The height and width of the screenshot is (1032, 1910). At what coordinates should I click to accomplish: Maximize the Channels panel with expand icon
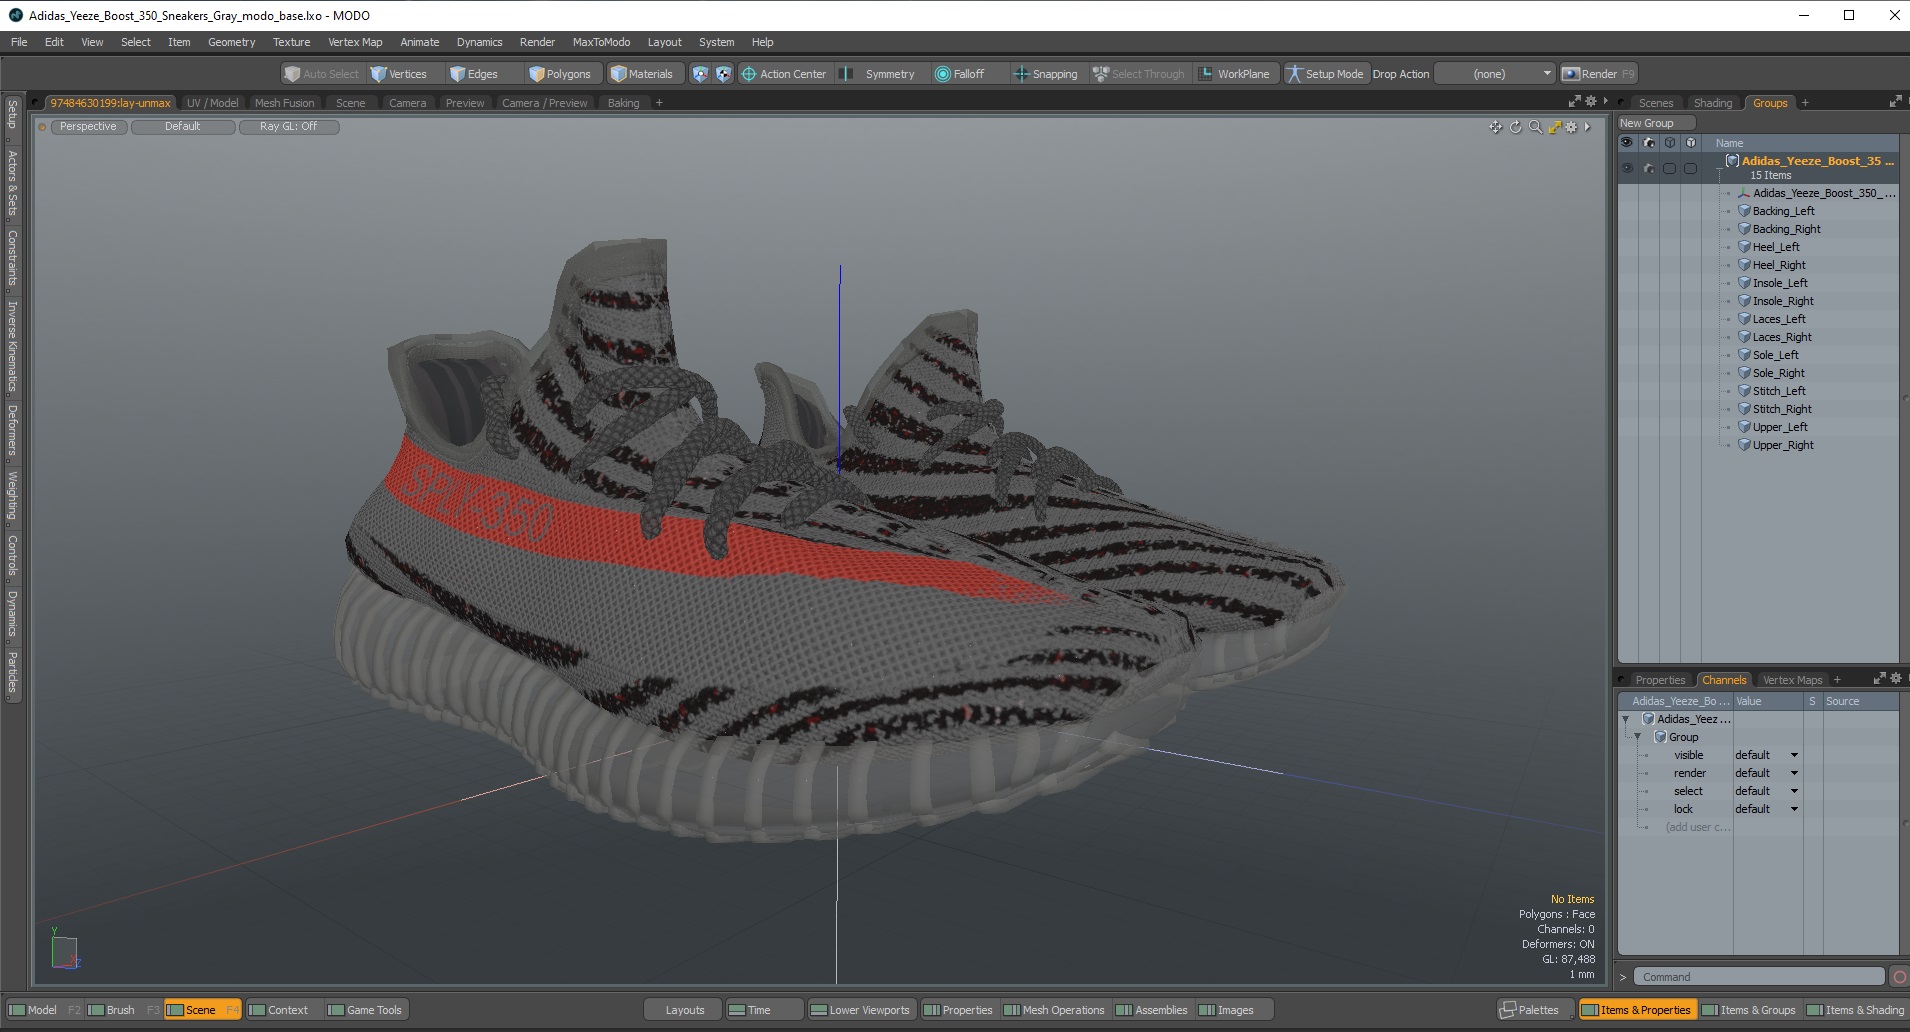pos(1879,678)
